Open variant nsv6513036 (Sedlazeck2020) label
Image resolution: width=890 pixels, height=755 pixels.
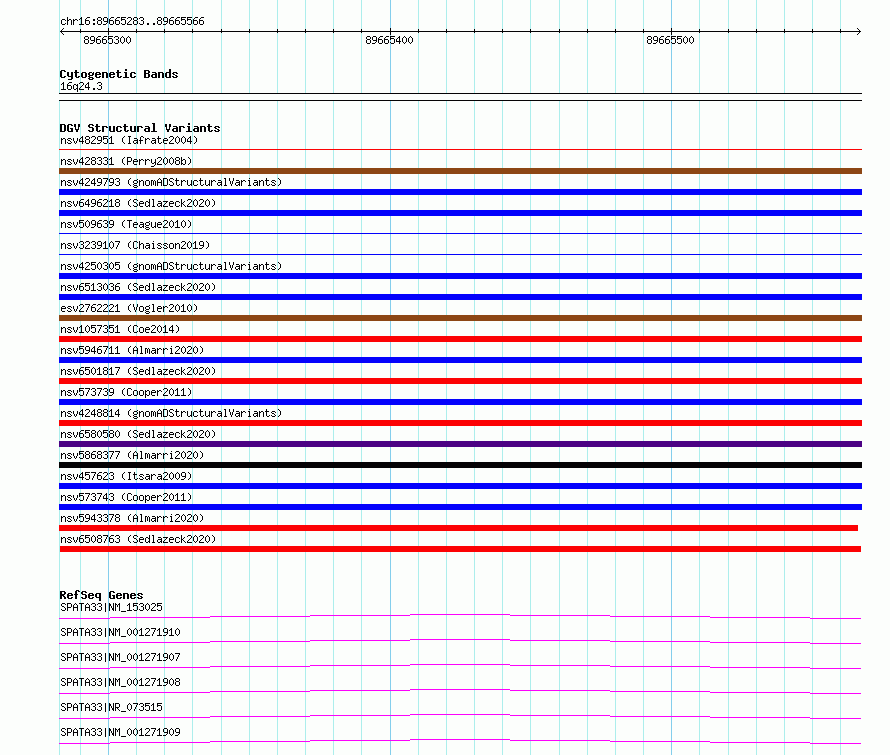coord(138,287)
